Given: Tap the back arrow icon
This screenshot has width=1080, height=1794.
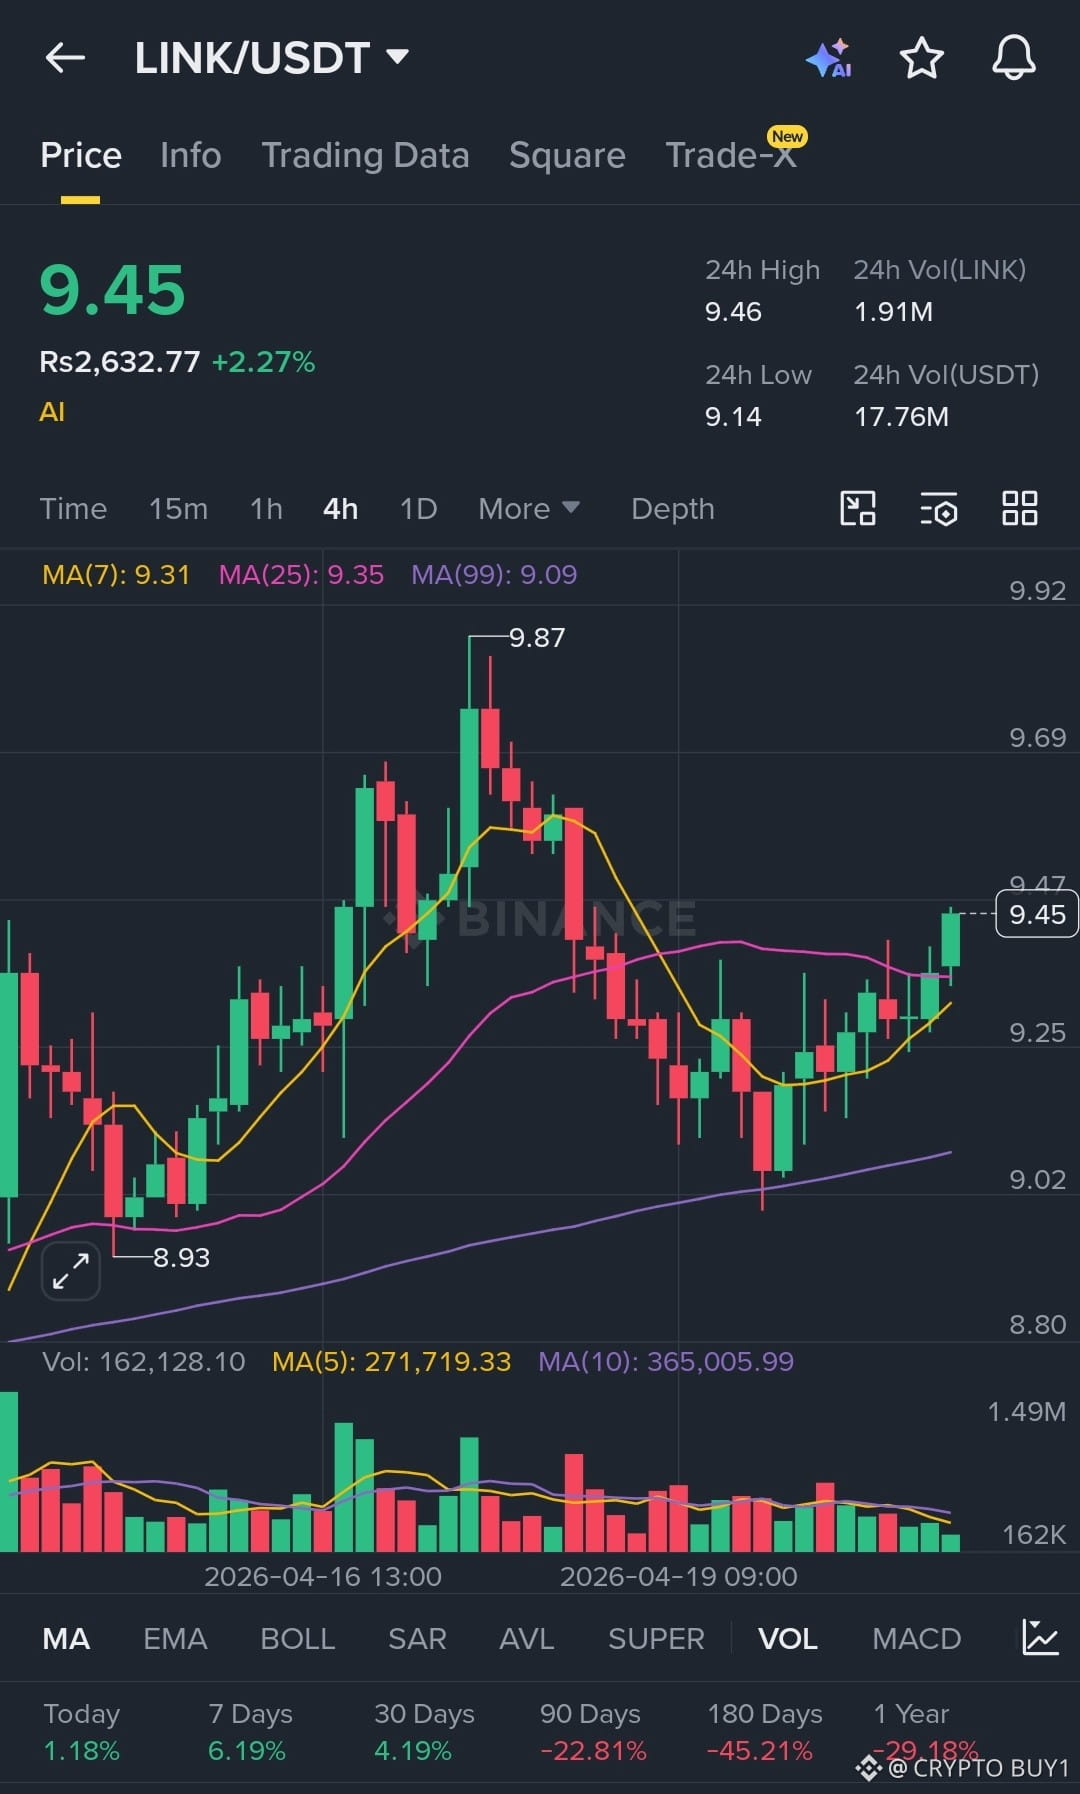Looking at the screenshot, I should point(65,58).
